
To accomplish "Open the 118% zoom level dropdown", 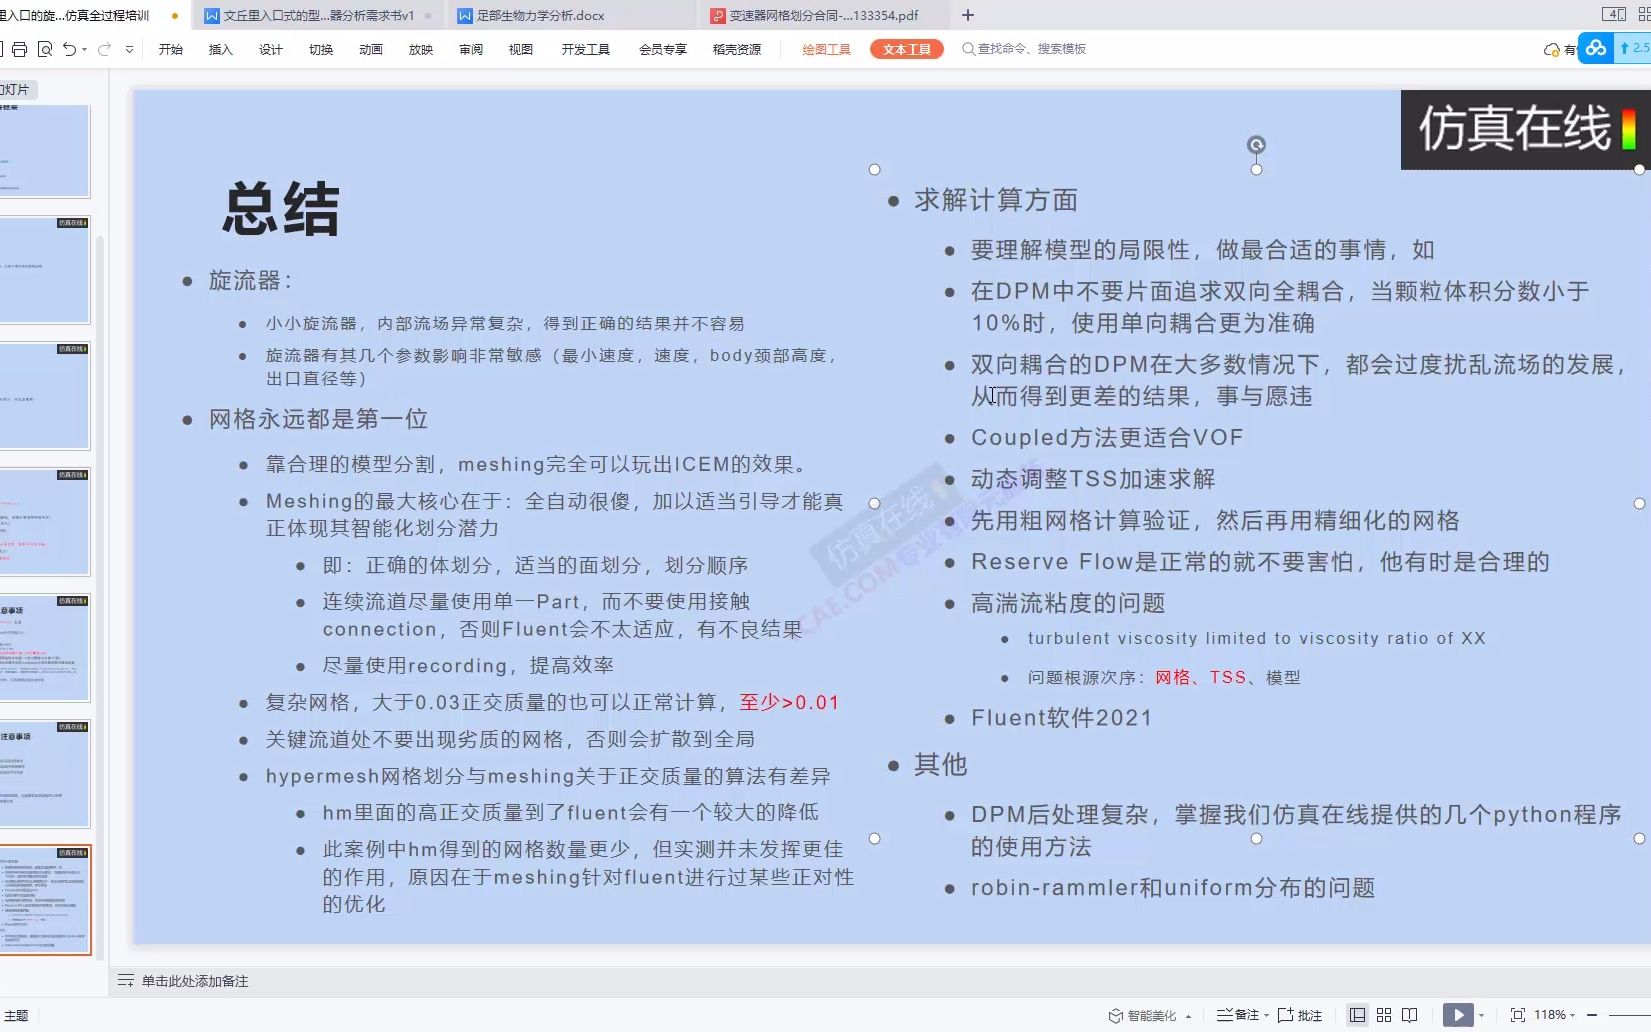I will [1554, 1015].
